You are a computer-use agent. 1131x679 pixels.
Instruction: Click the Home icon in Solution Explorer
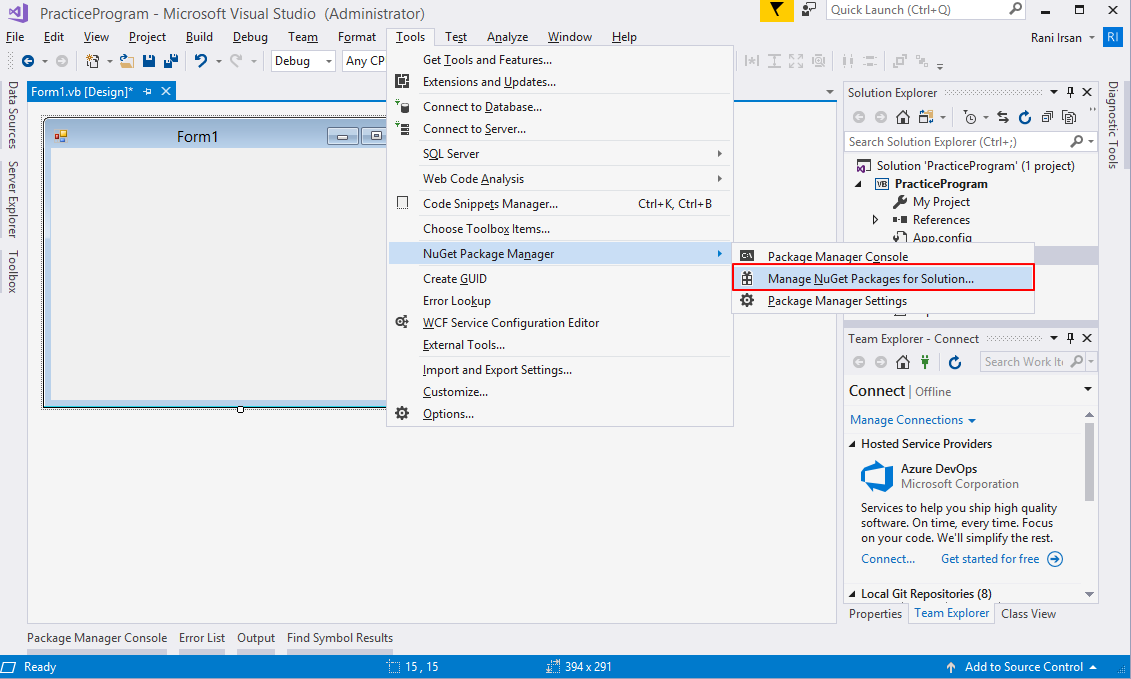(x=902, y=116)
